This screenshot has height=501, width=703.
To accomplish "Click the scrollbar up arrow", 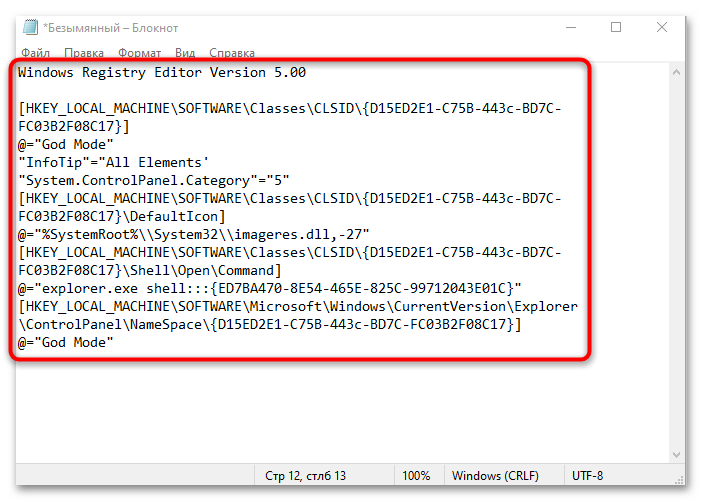I will point(677,72).
